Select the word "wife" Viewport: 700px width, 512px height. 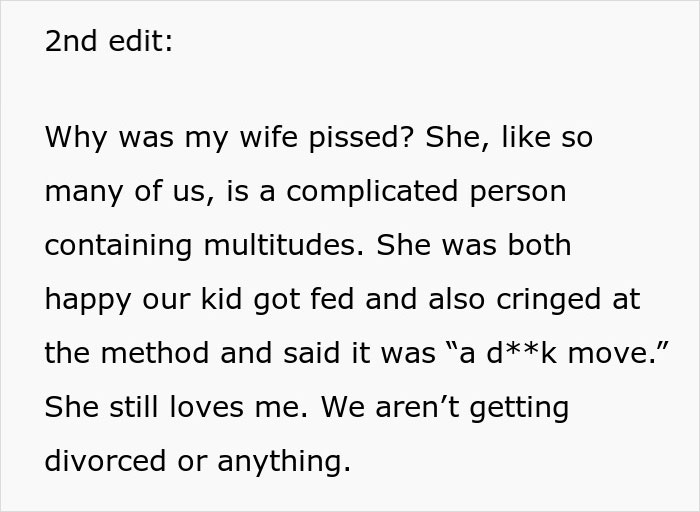(269, 136)
